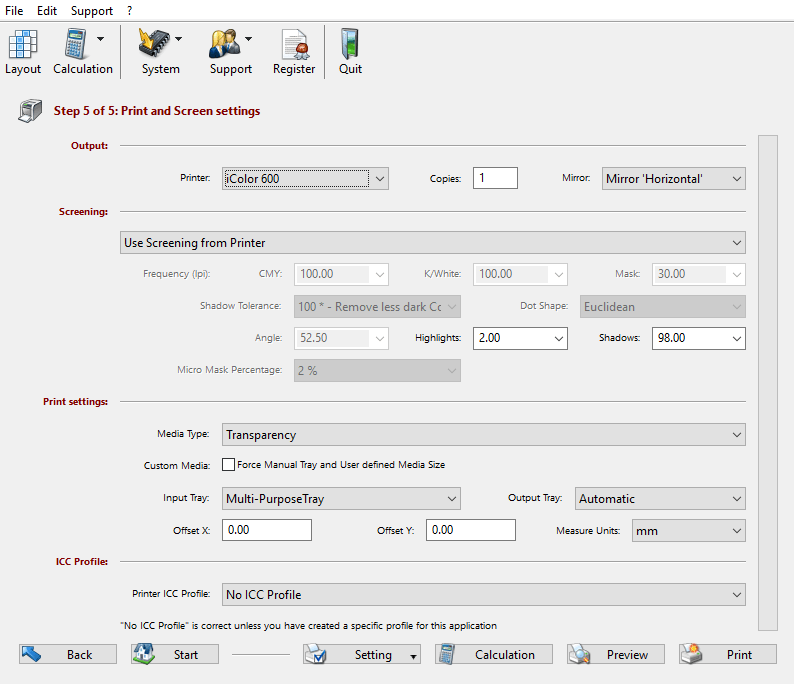Open the Highlights 2.00 dropdown
The image size is (794, 684).
coord(520,338)
